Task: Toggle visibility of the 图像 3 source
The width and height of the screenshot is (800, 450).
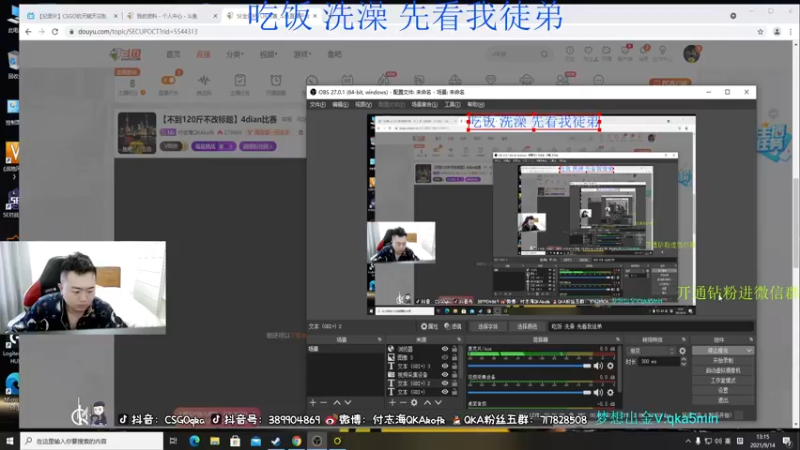Action: click(x=445, y=358)
